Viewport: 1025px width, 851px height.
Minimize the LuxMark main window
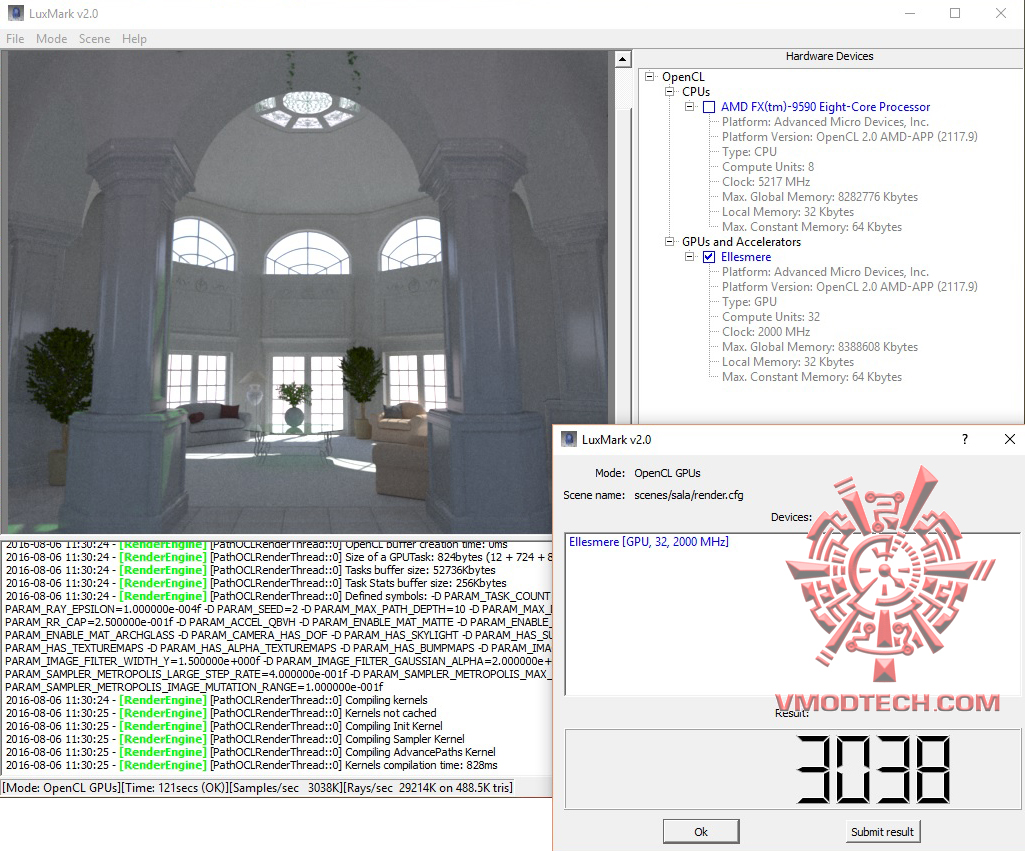(910, 13)
